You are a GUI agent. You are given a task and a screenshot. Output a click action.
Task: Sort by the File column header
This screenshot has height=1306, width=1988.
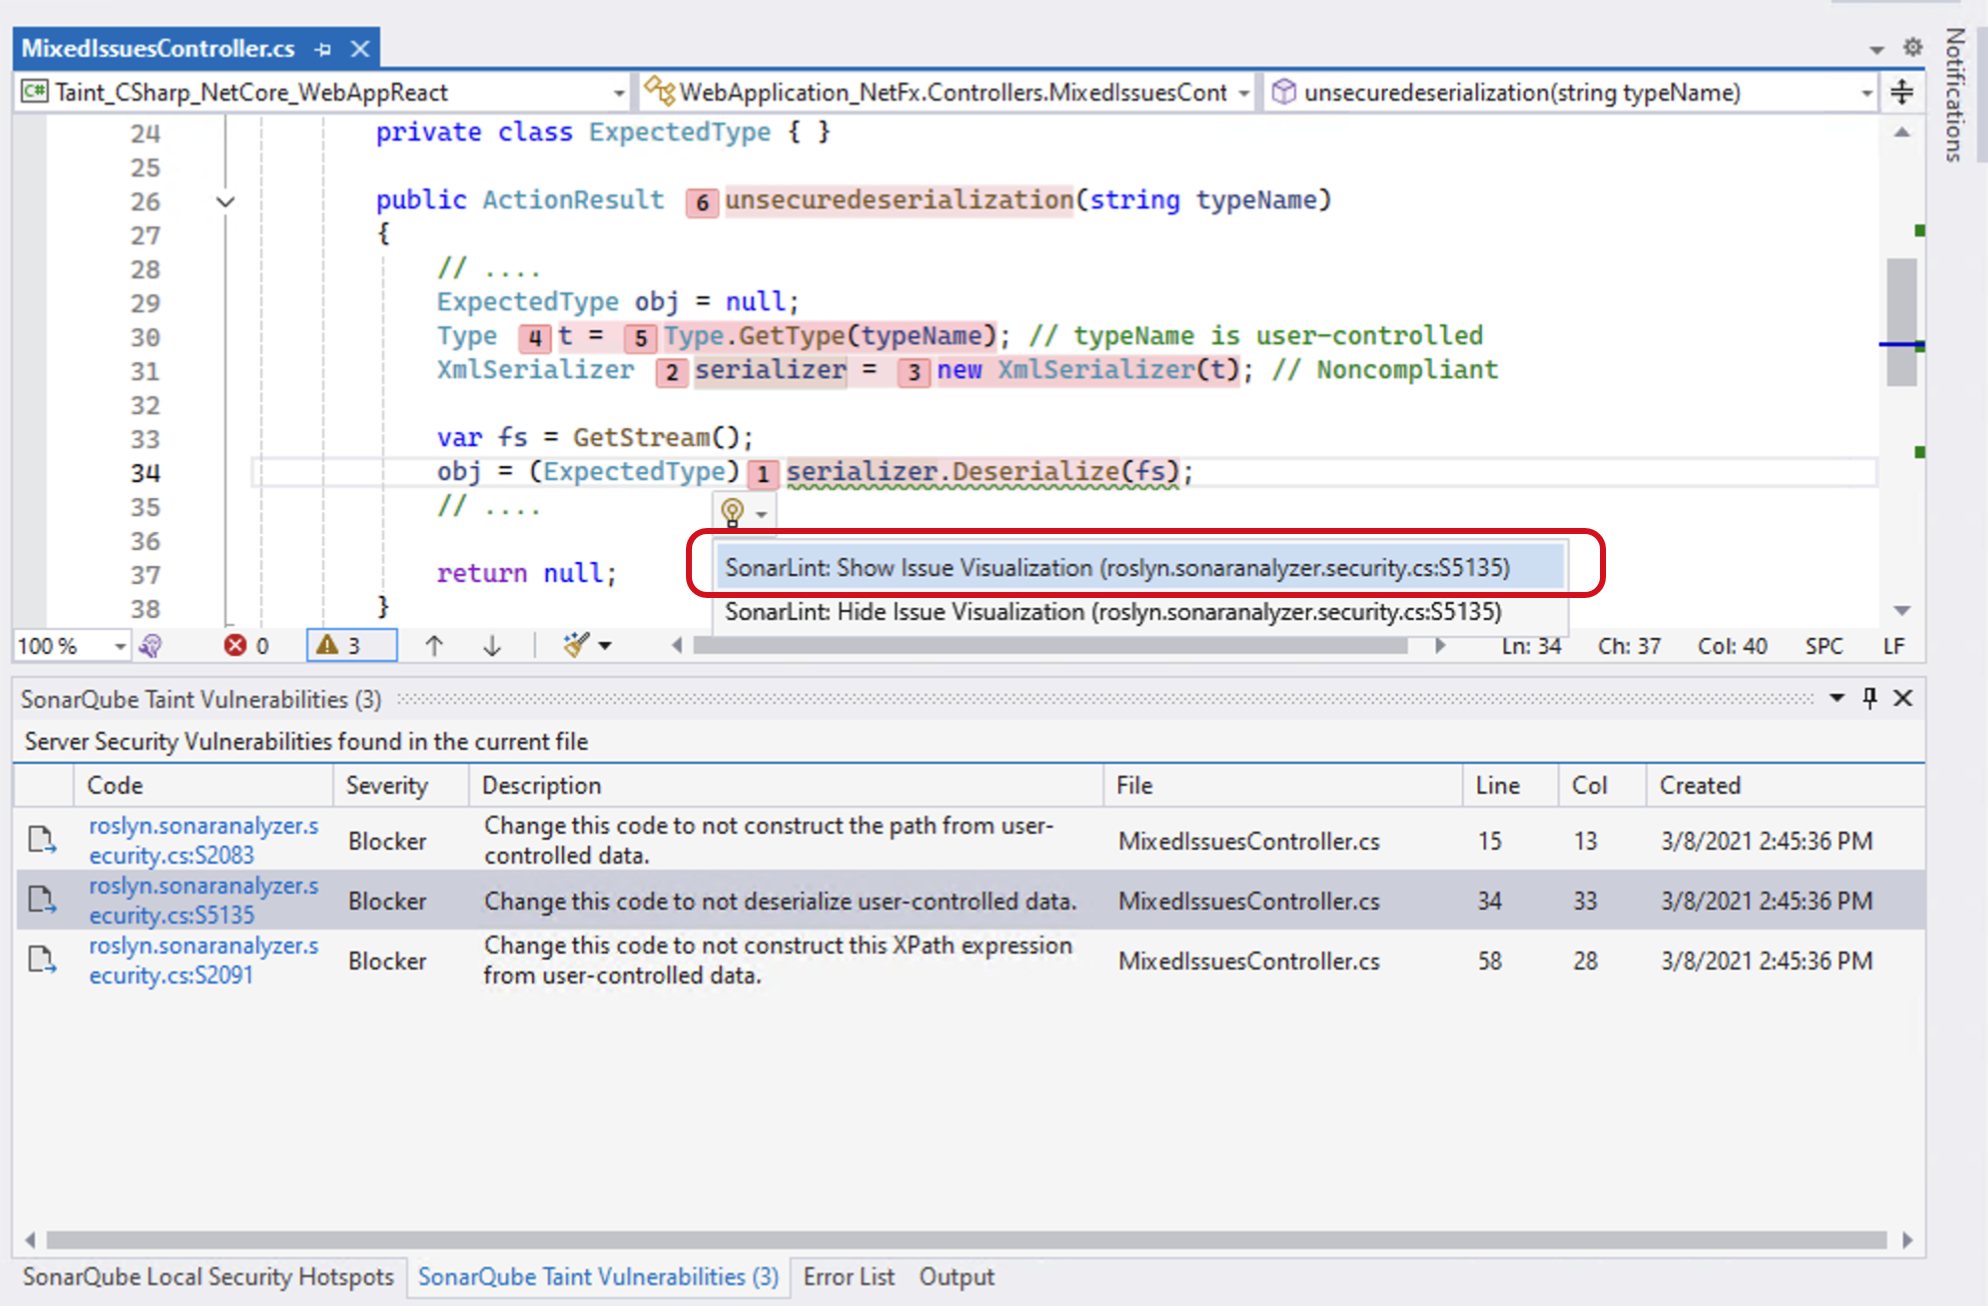(x=1283, y=786)
